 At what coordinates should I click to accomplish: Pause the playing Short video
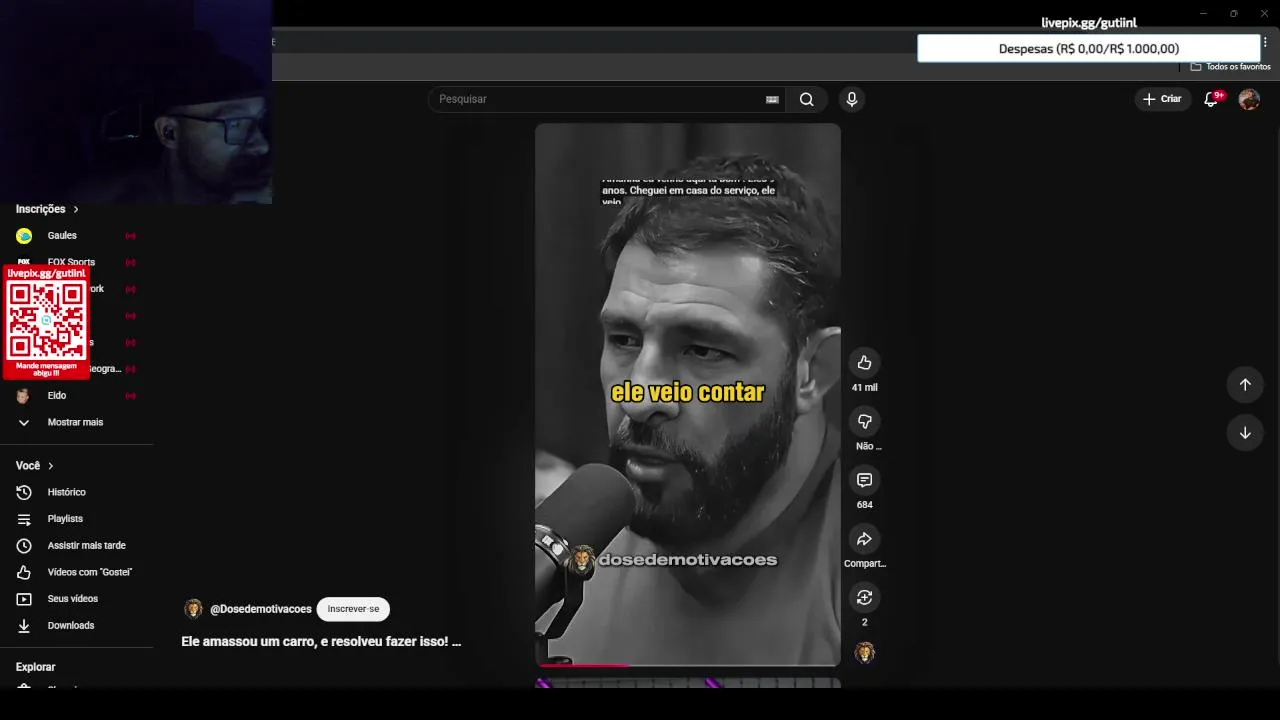click(687, 394)
